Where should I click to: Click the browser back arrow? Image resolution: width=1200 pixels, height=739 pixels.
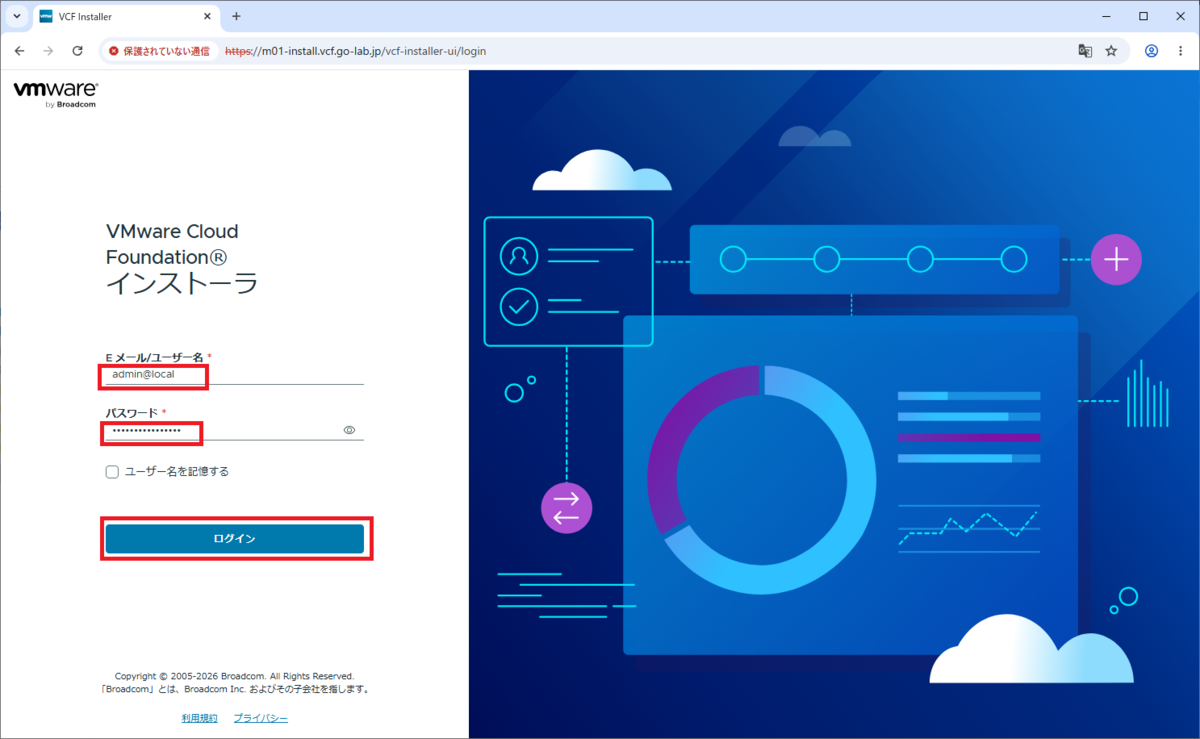click(19, 51)
